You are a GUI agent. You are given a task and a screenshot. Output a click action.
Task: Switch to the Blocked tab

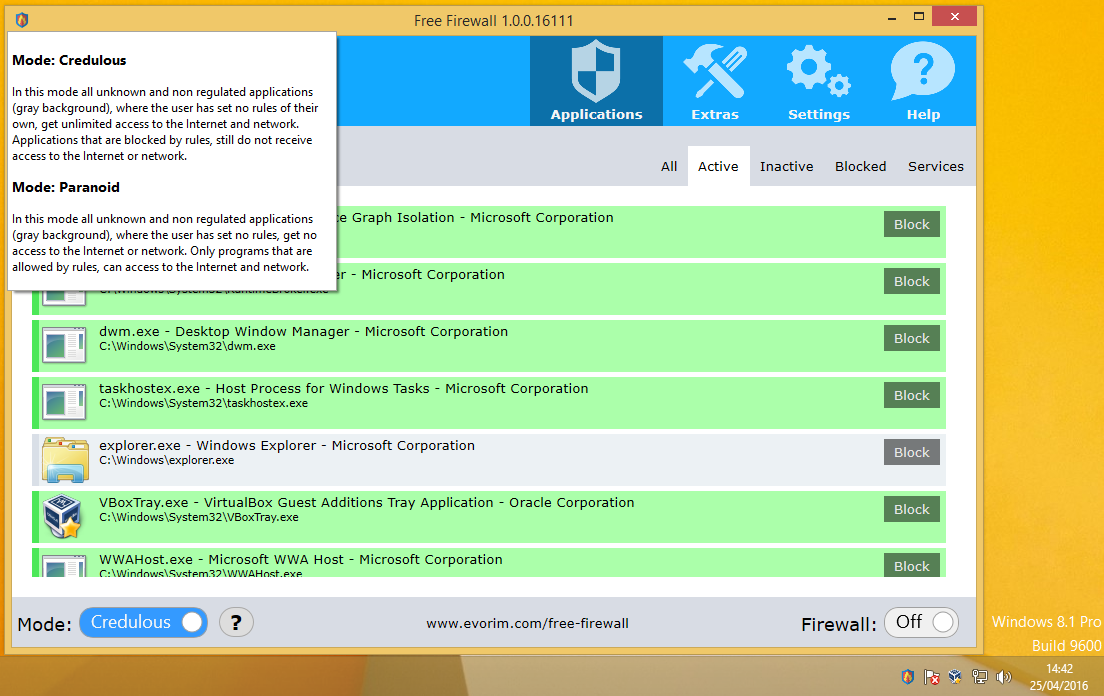(x=860, y=166)
